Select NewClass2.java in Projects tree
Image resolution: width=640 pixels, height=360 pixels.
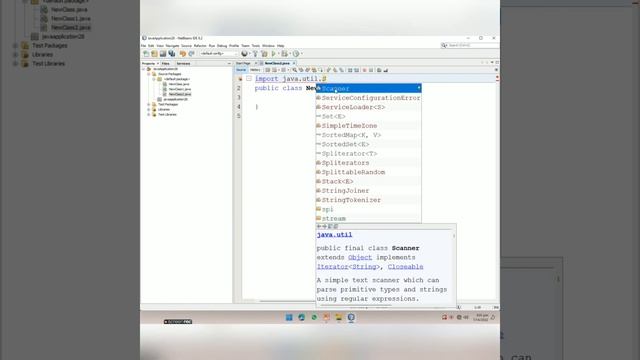pos(180,94)
